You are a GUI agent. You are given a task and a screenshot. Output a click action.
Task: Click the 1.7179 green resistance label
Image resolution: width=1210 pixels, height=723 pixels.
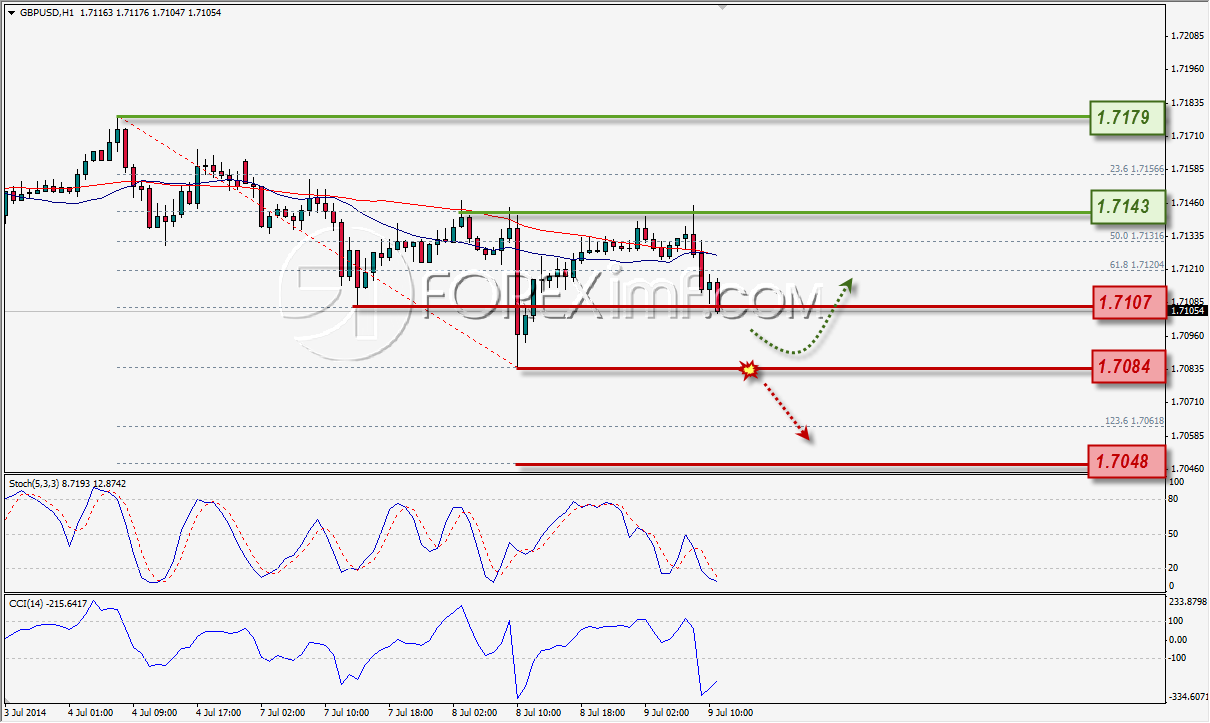[1127, 118]
